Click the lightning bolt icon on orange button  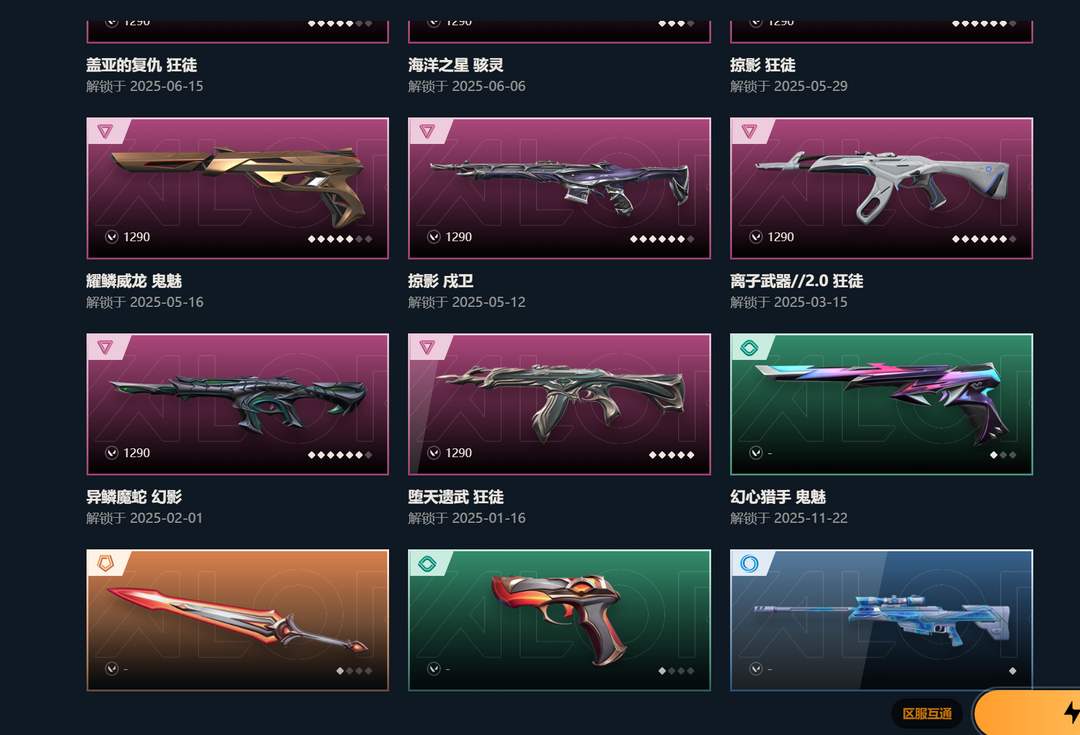pyautogui.click(x=1072, y=712)
